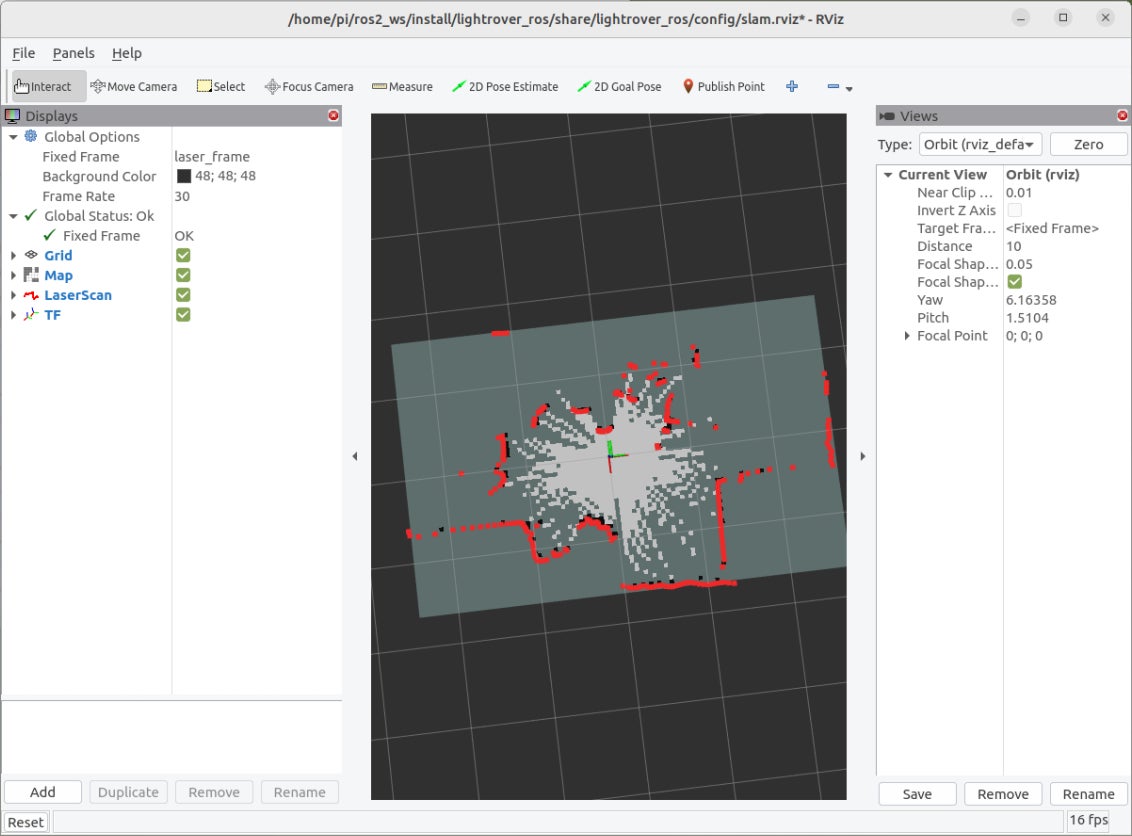Click the blue plus add-tool icon
This screenshot has width=1132, height=836.
[x=792, y=87]
